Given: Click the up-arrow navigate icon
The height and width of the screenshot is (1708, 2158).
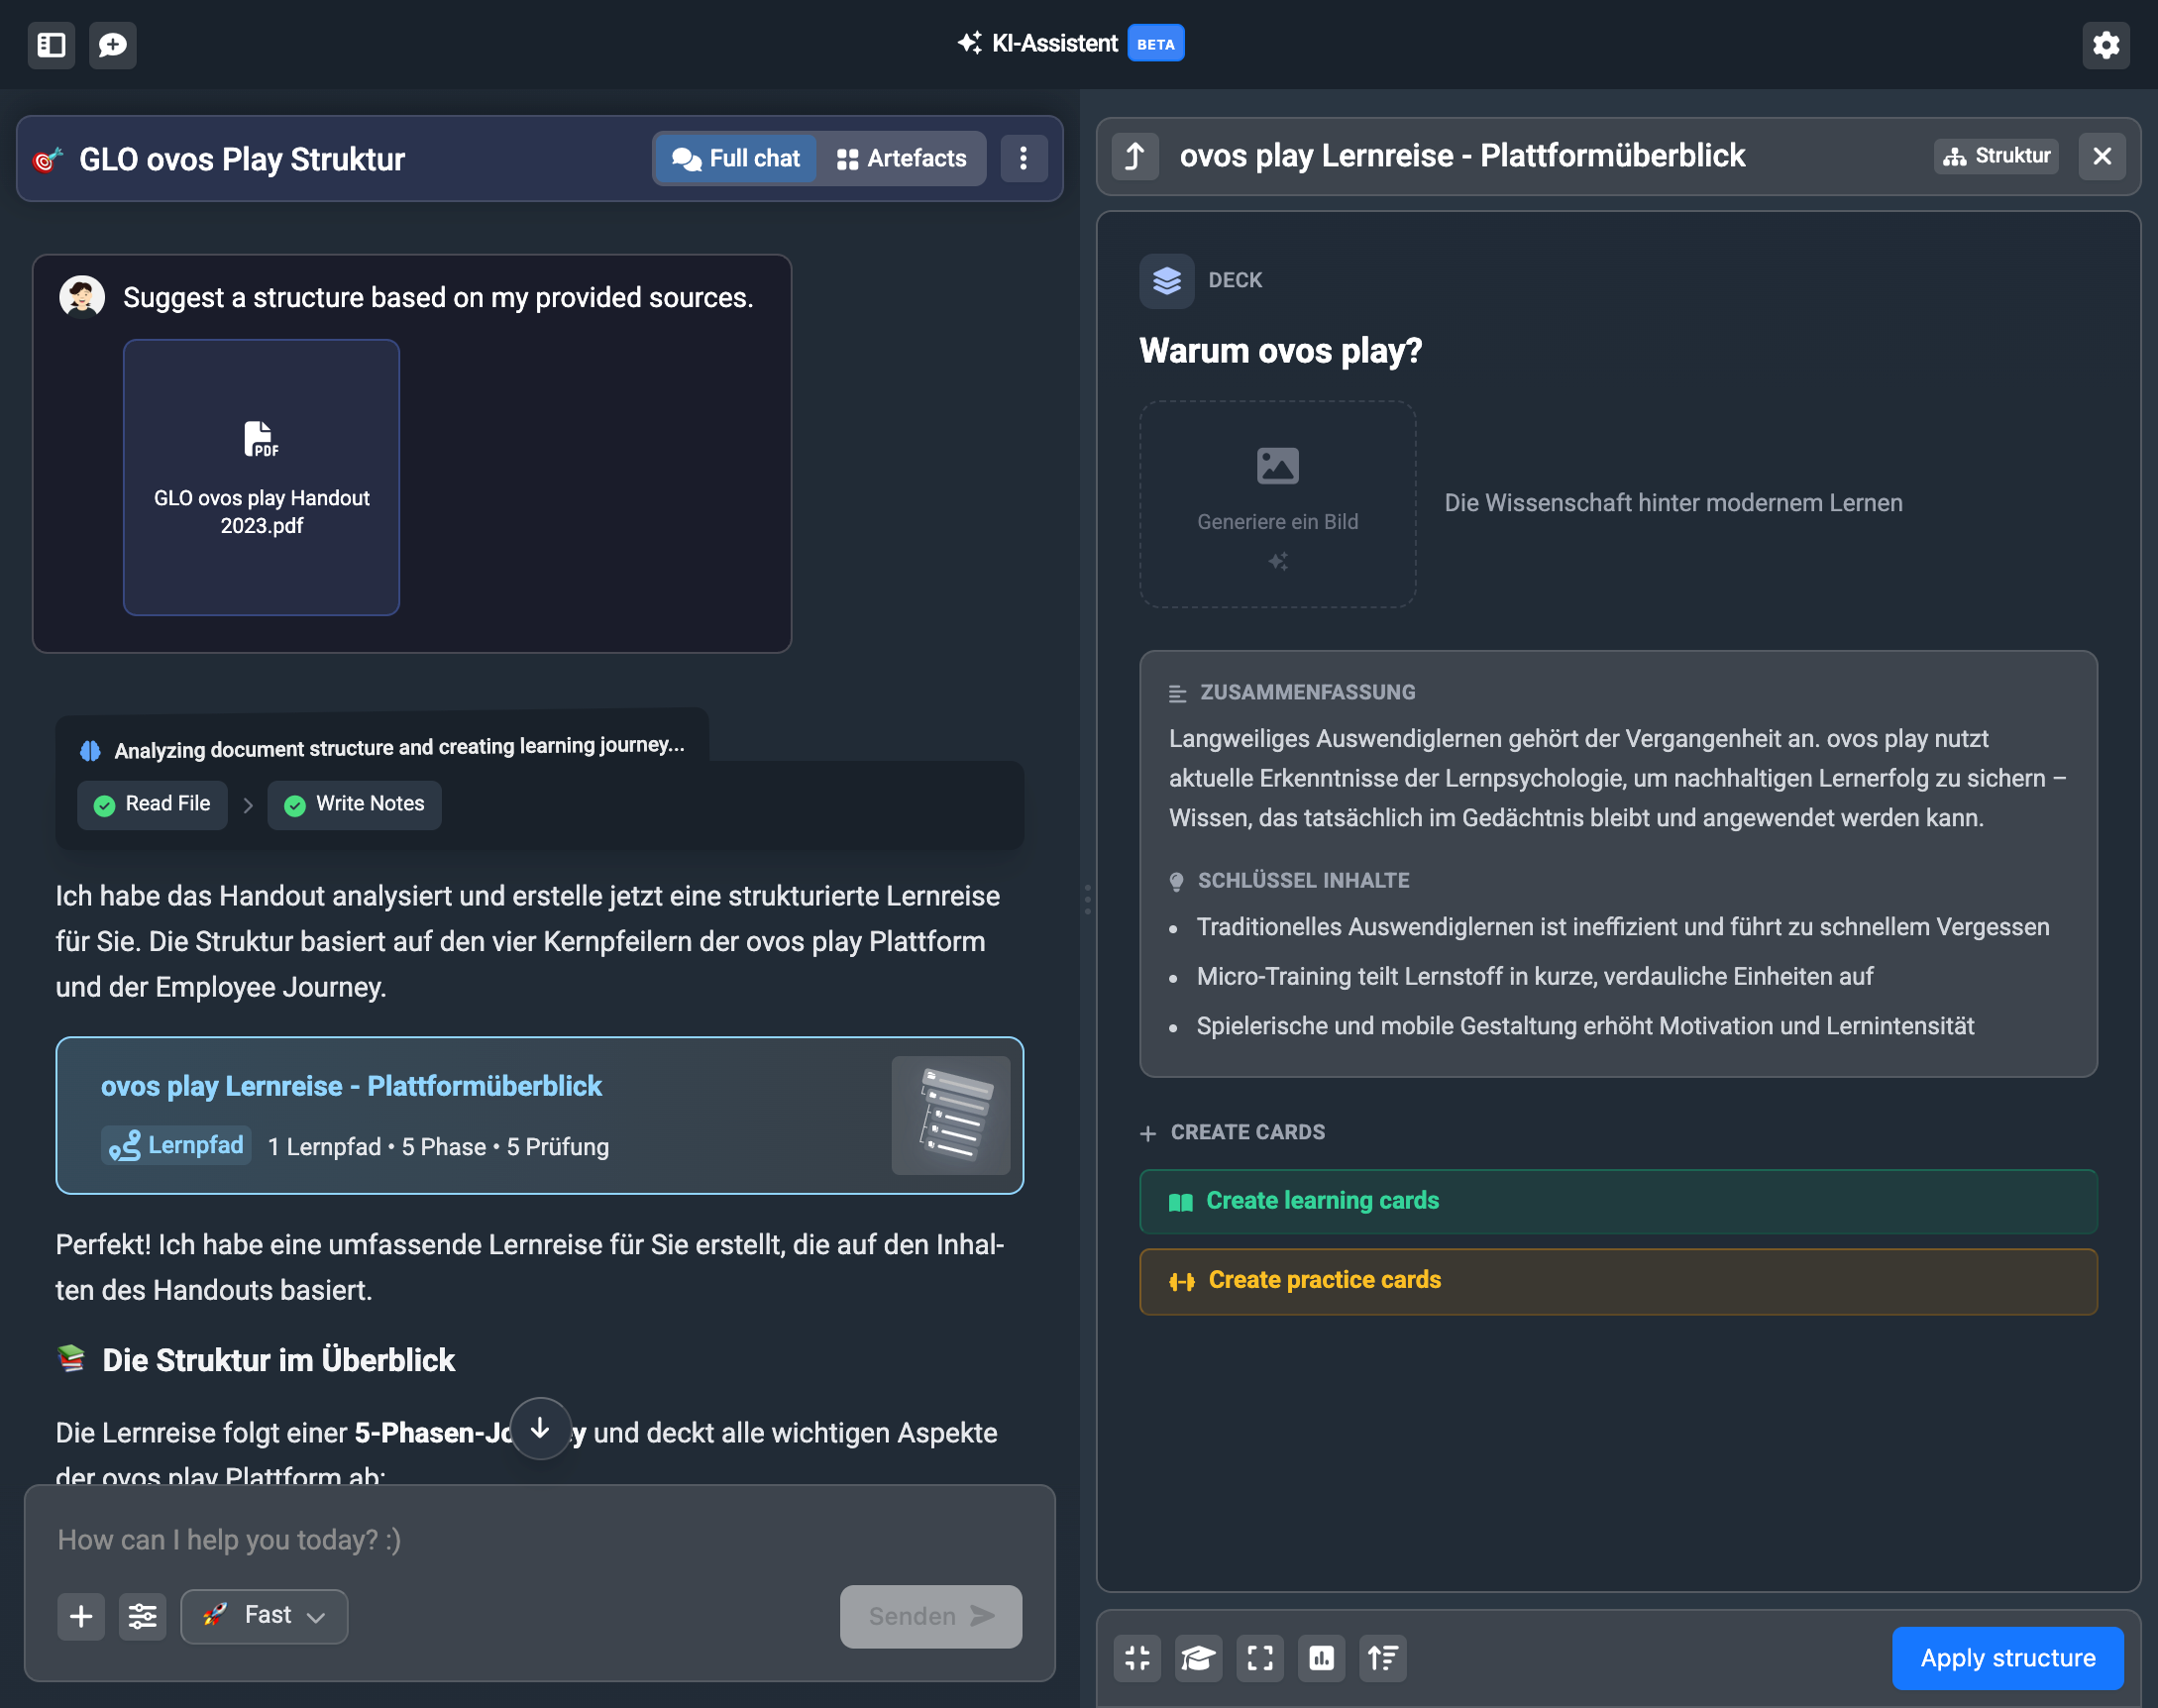Looking at the screenshot, I should click(1135, 156).
